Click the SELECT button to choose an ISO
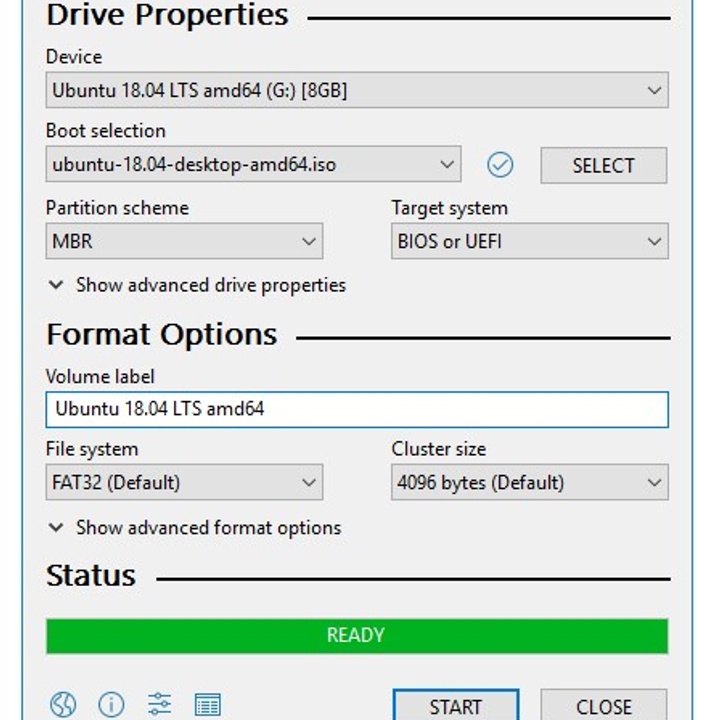Image resolution: width=720 pixels, height=720 pixels. click(603, 165)
